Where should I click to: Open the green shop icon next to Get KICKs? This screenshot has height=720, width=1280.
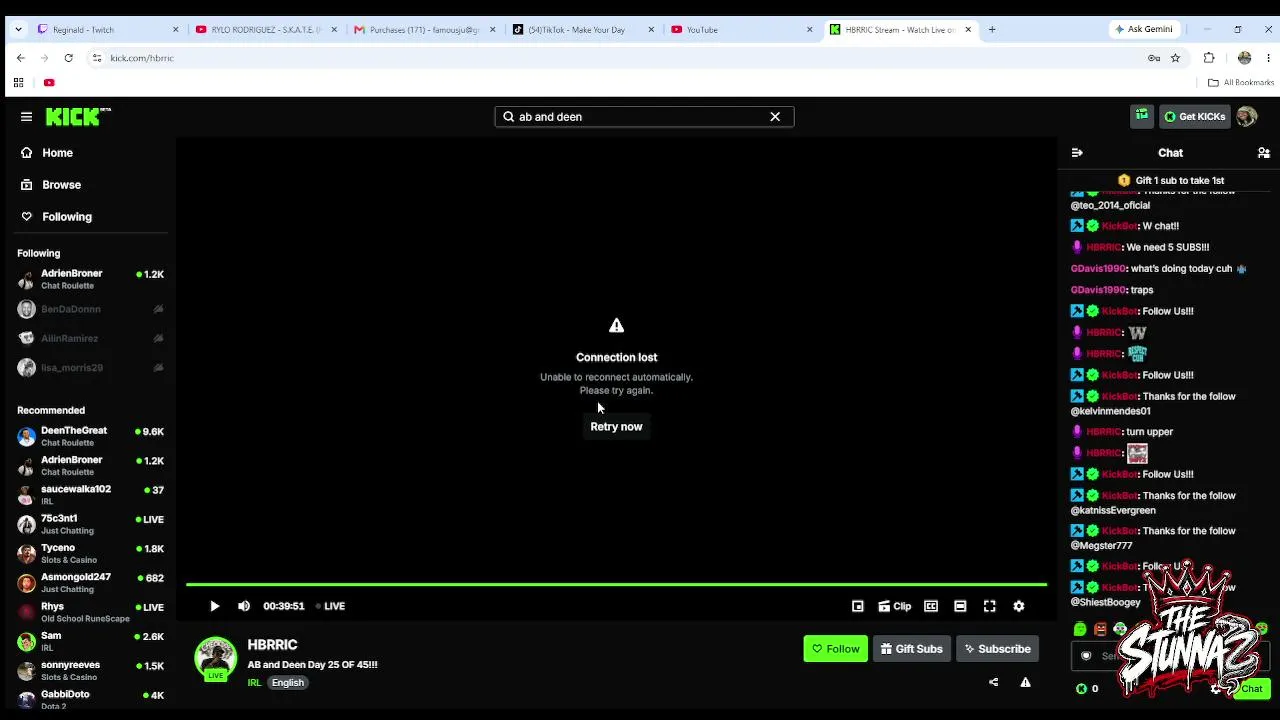click(x=1142, y=117)
